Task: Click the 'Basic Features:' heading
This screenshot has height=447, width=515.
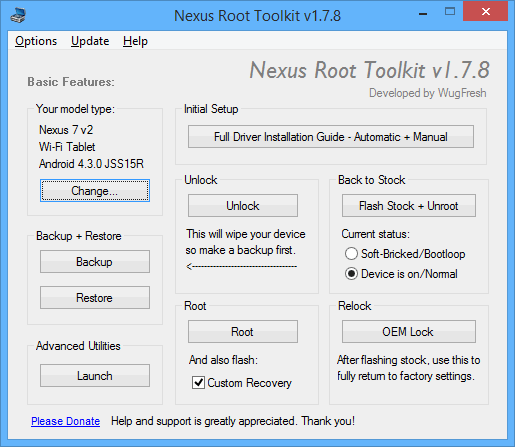Action: (x=71, y=82)
